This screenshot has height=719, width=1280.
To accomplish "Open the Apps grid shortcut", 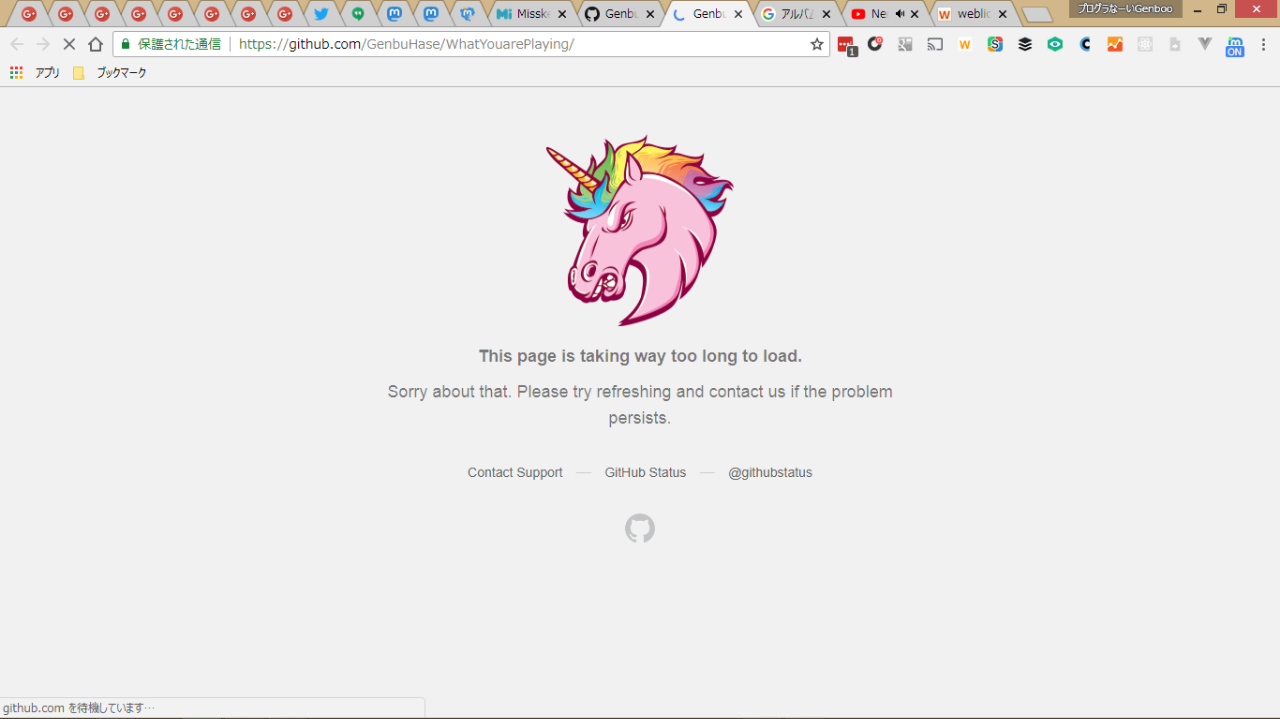I will (16, 73).
